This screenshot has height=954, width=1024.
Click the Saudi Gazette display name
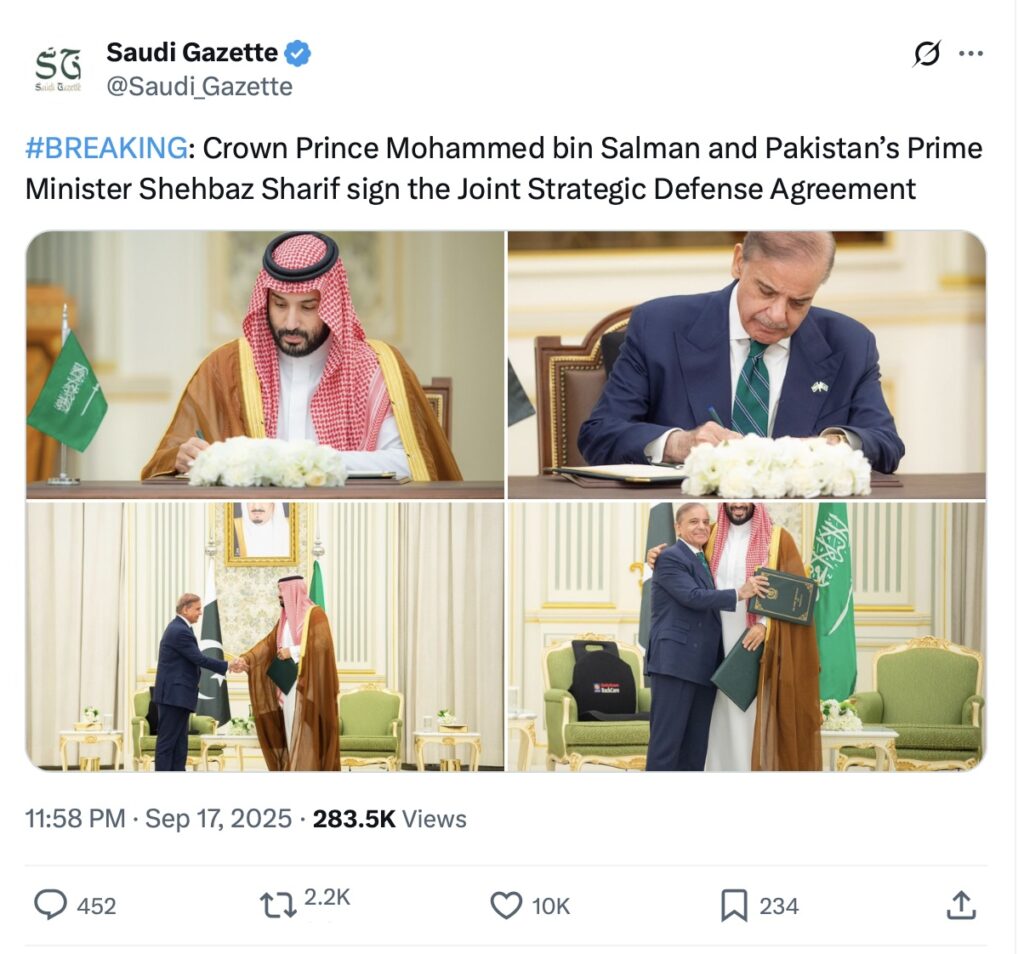[x=192, y=52]
